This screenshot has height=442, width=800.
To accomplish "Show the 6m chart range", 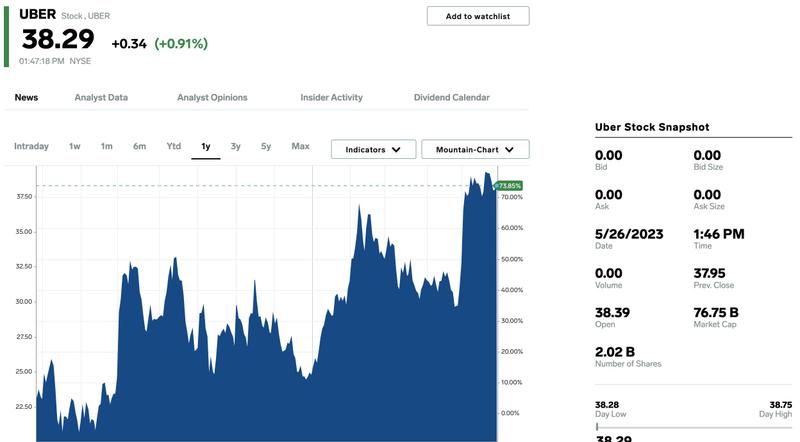I will point(139,146).
